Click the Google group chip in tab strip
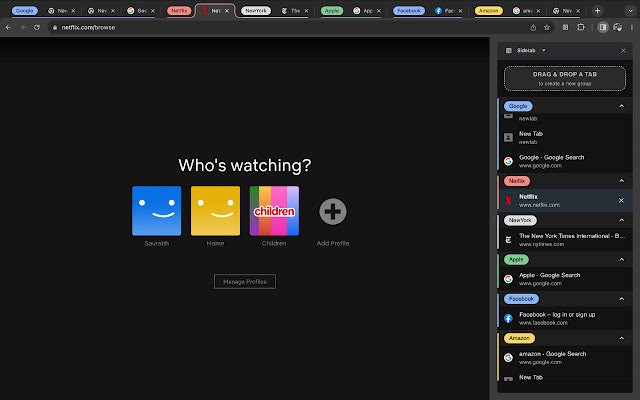The height and width of the screenshot is (400, 640). 24,11
